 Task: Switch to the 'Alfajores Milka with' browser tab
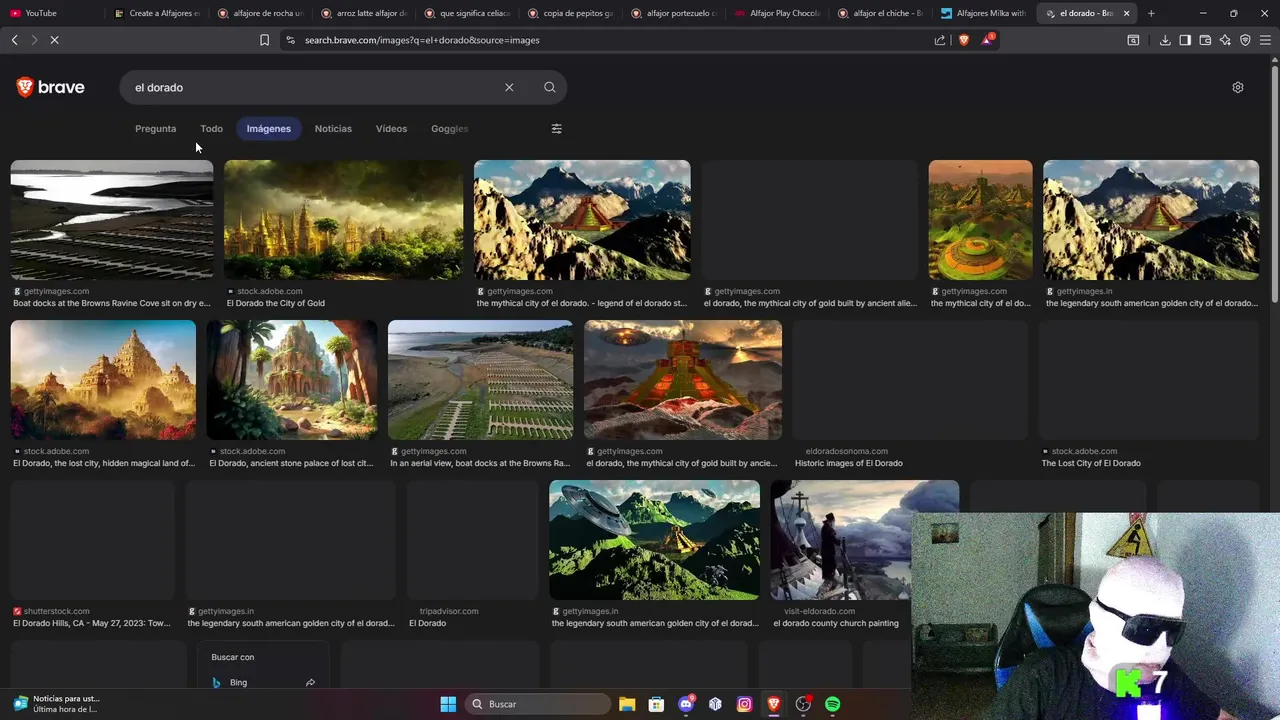tap(984, 13)
